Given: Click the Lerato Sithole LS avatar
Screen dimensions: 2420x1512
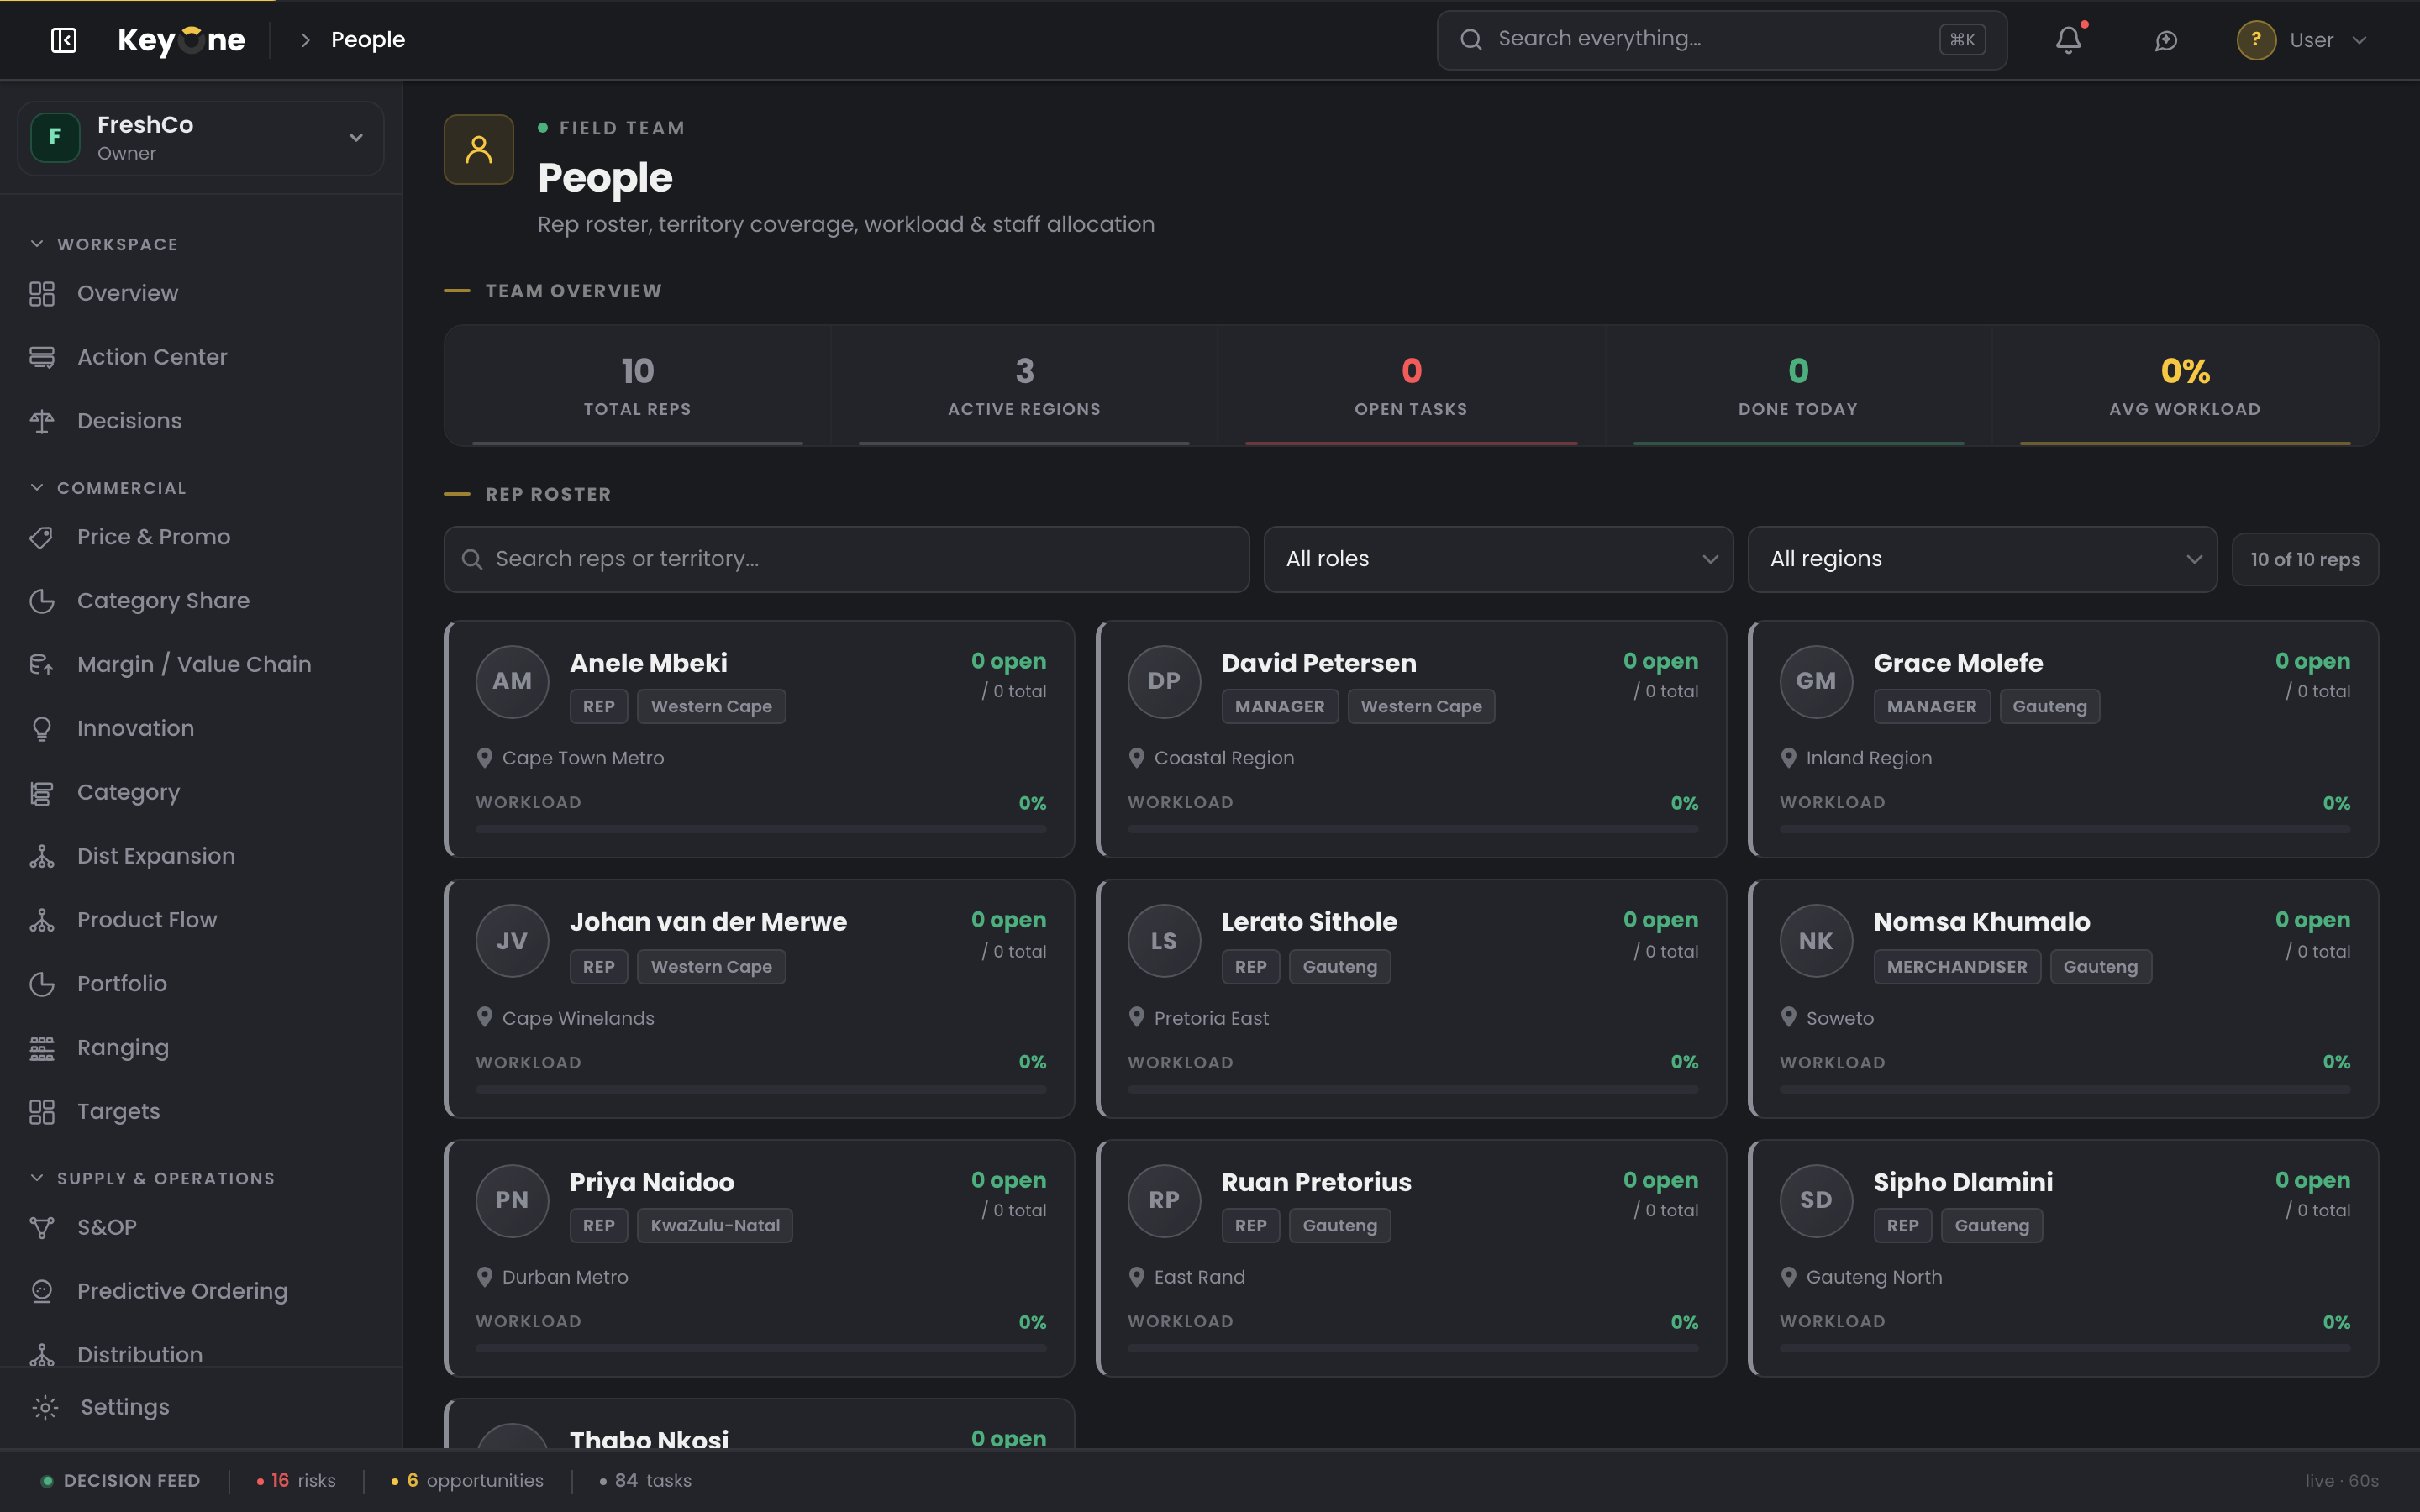Looking at the screenshot, I should tap(1164, 940).
